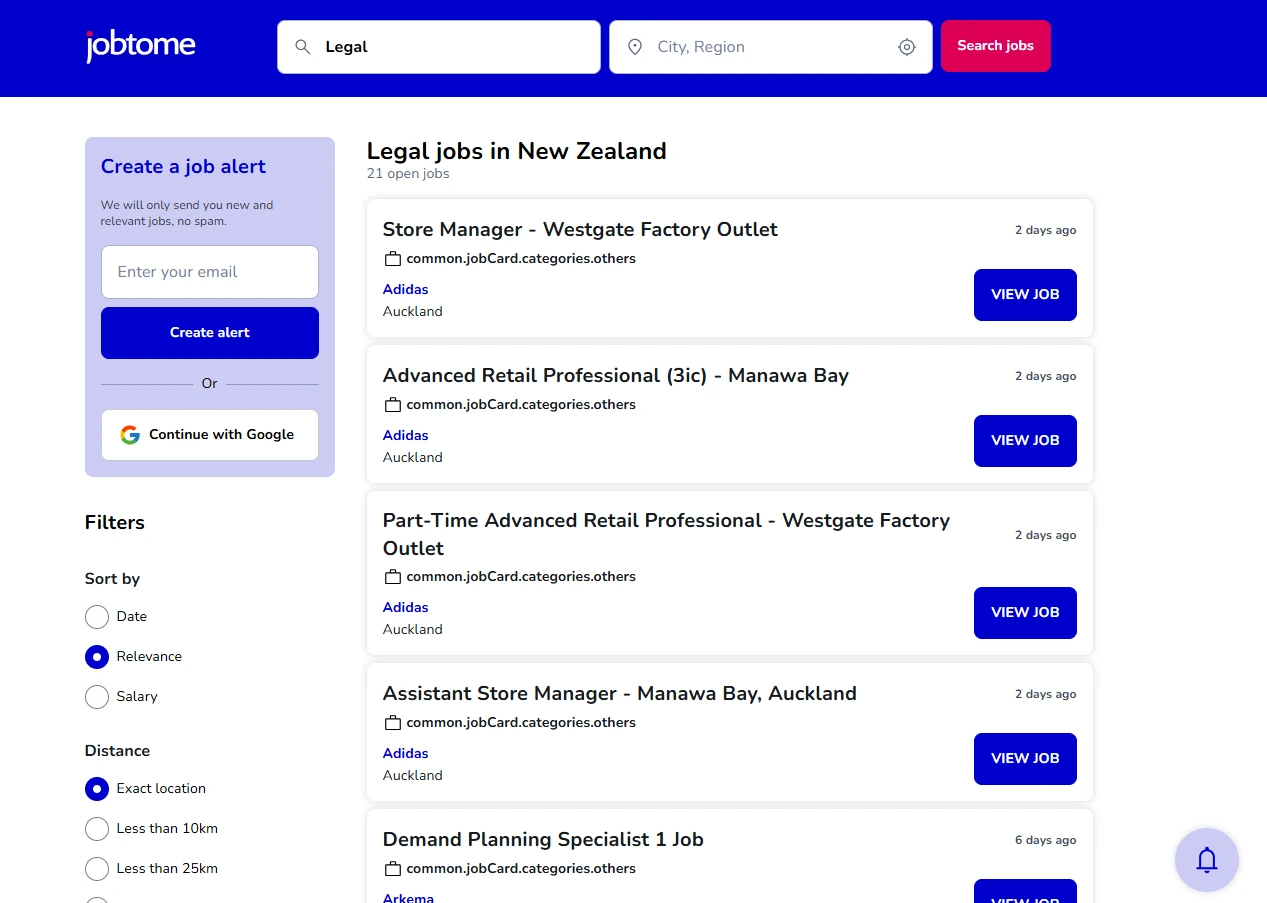Screen dimensions: 1267x903
Task: Open the Advanced Retail Professional (3ic) - Manawa Bay title
Action: [616, 376]
